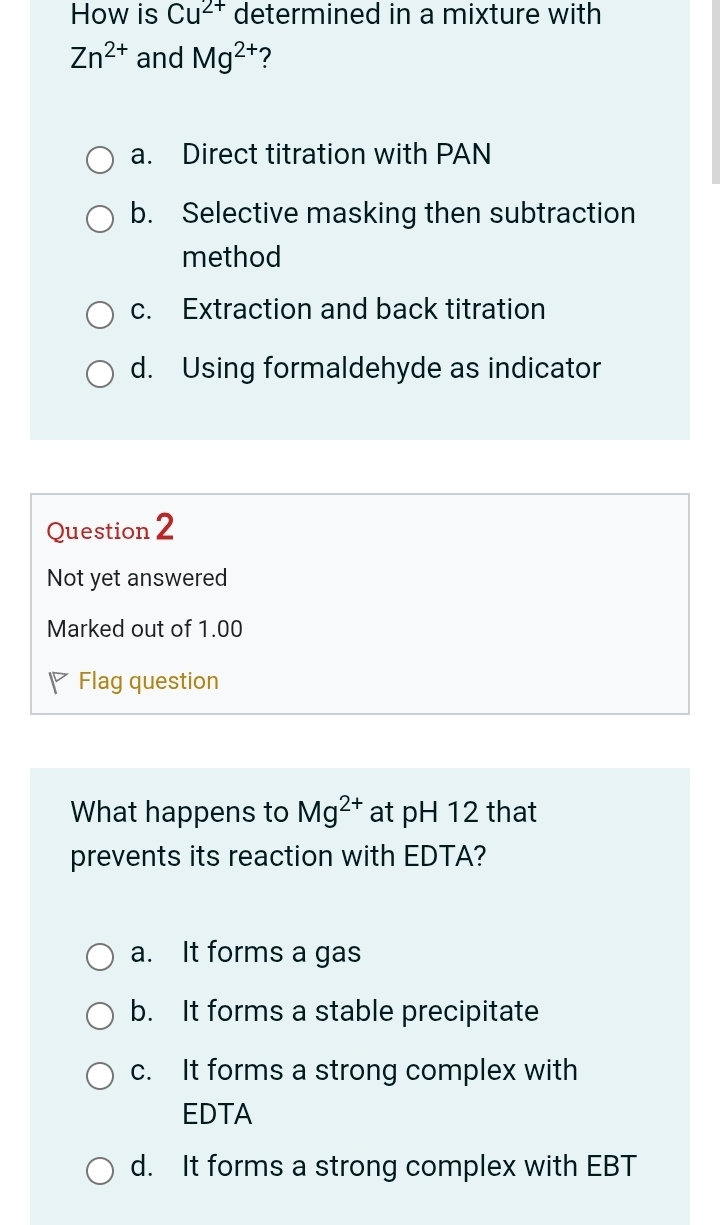The image size is (720, 1225).
Task: Pick radio button for strong complex with EDTA
Action: pyautogui.click(x=99, y=1074)
